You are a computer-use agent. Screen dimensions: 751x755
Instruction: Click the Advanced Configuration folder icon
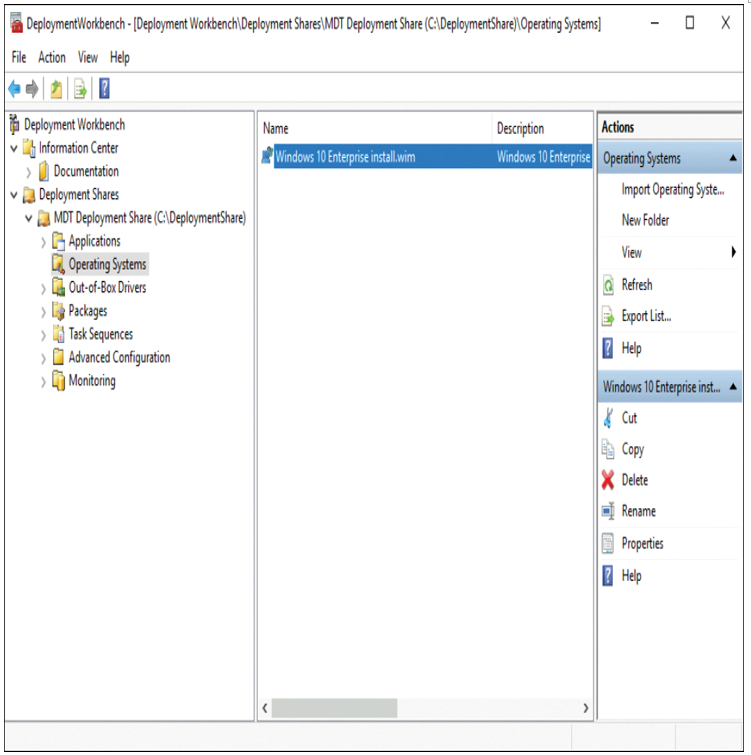[58, 357]
